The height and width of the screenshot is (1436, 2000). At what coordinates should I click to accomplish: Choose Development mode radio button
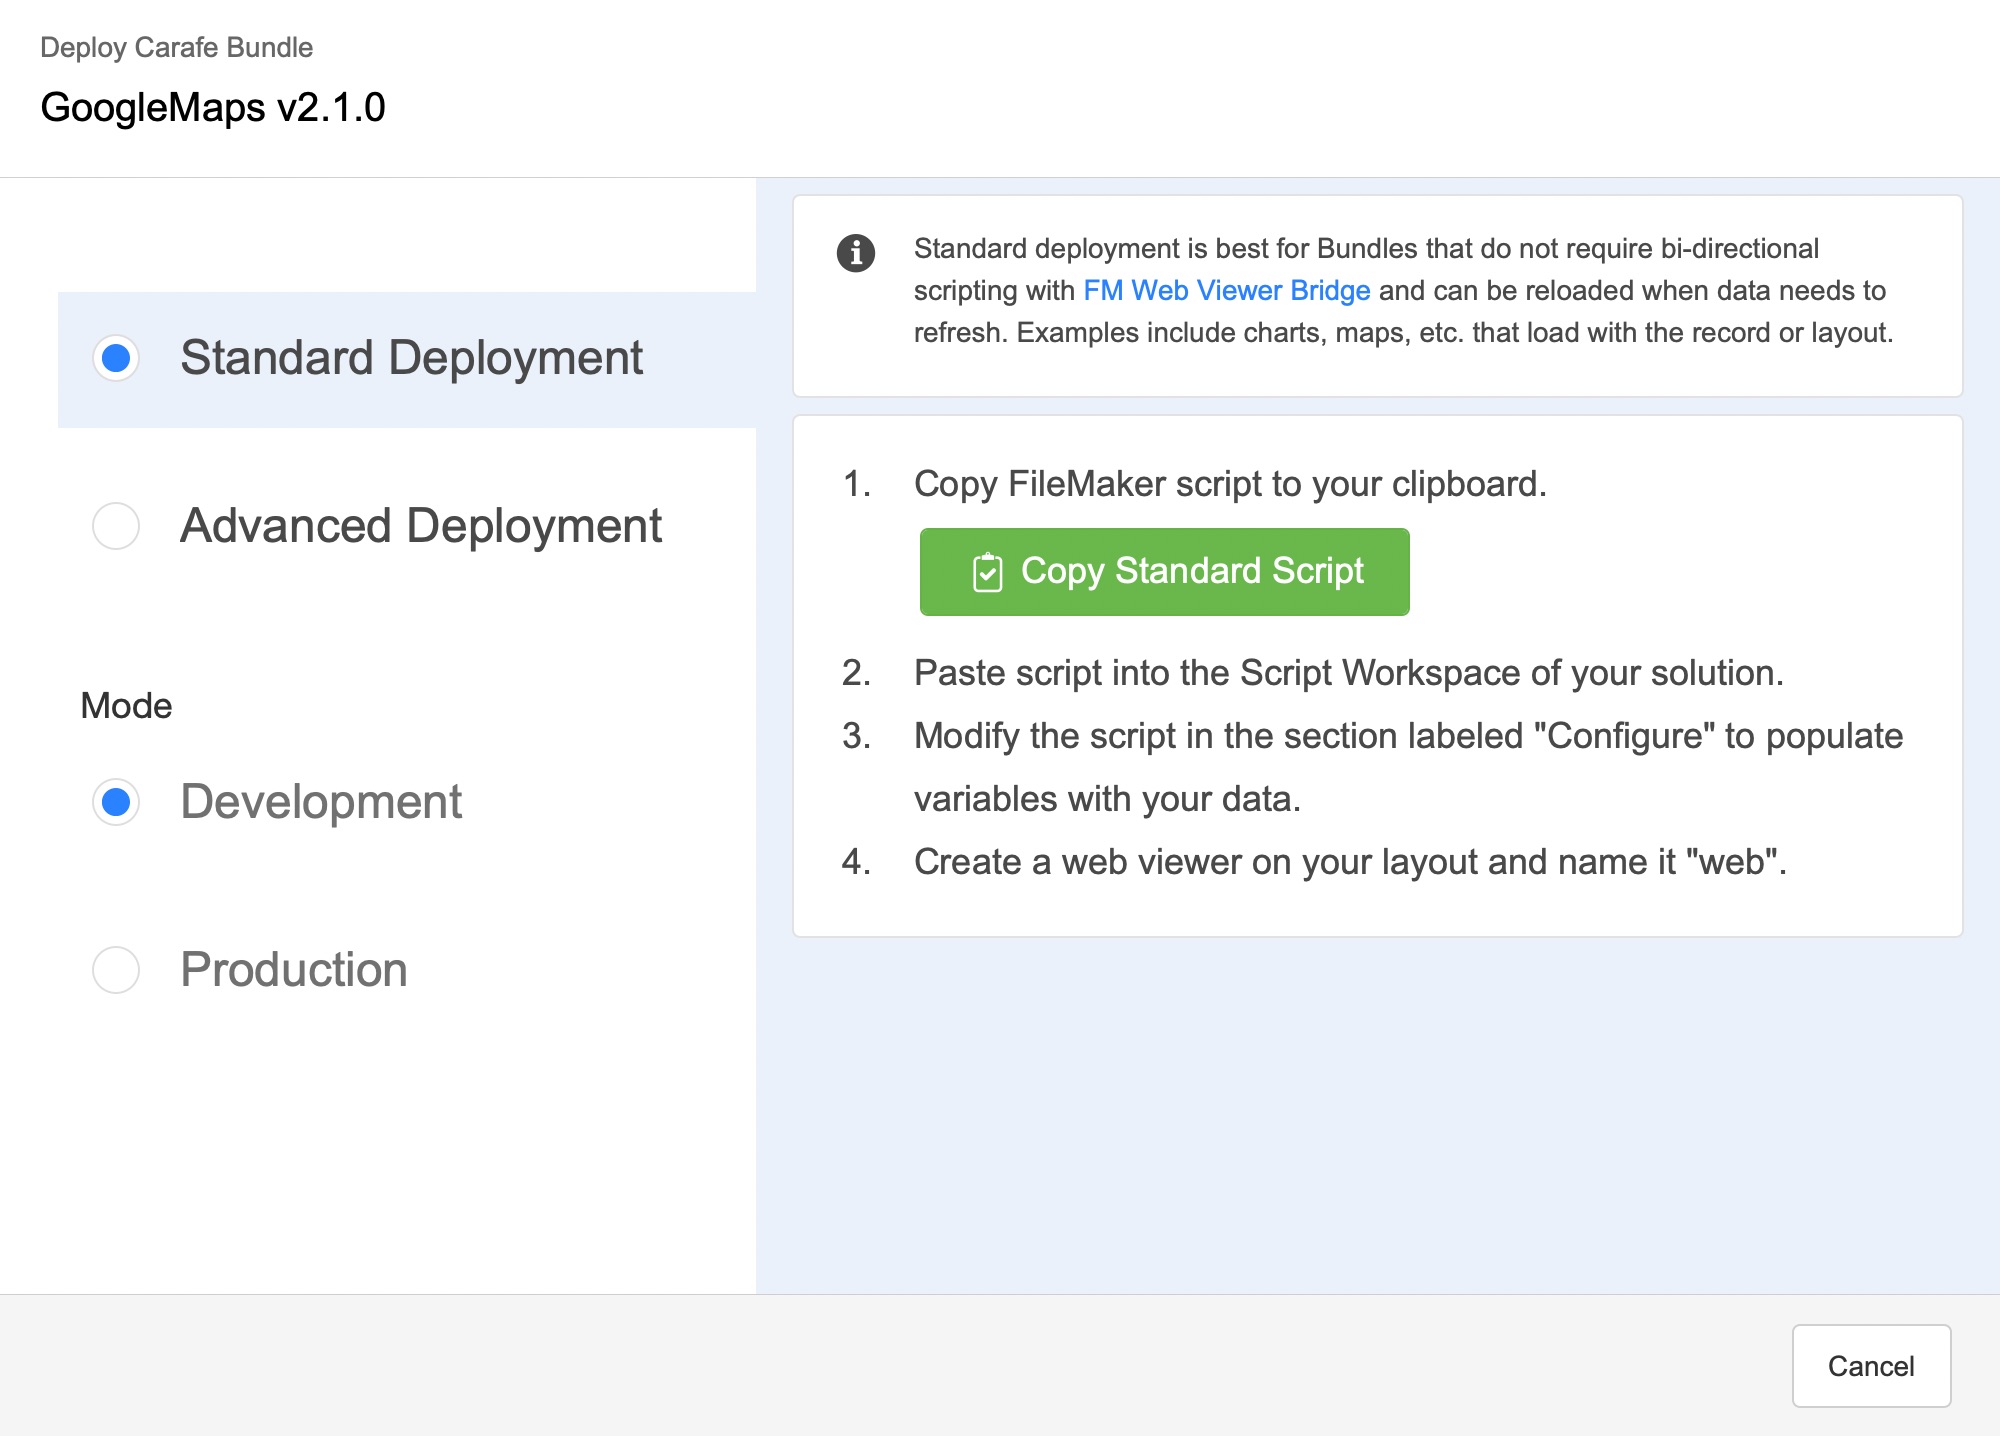pos(116,802)
